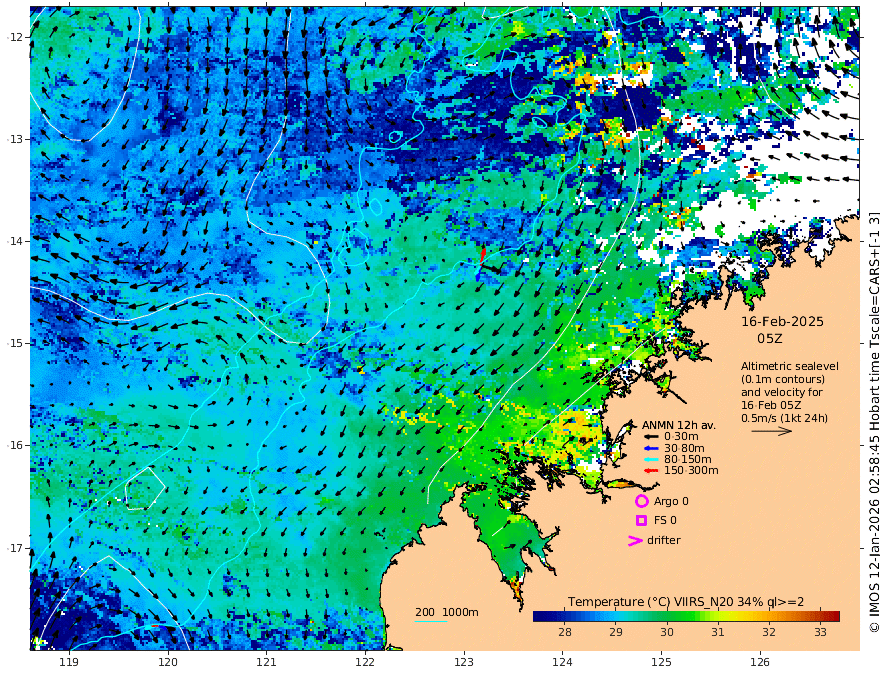Click the temperature colorbar at 33 degrees
880x680 pixels.
click(x=821, y=616)
